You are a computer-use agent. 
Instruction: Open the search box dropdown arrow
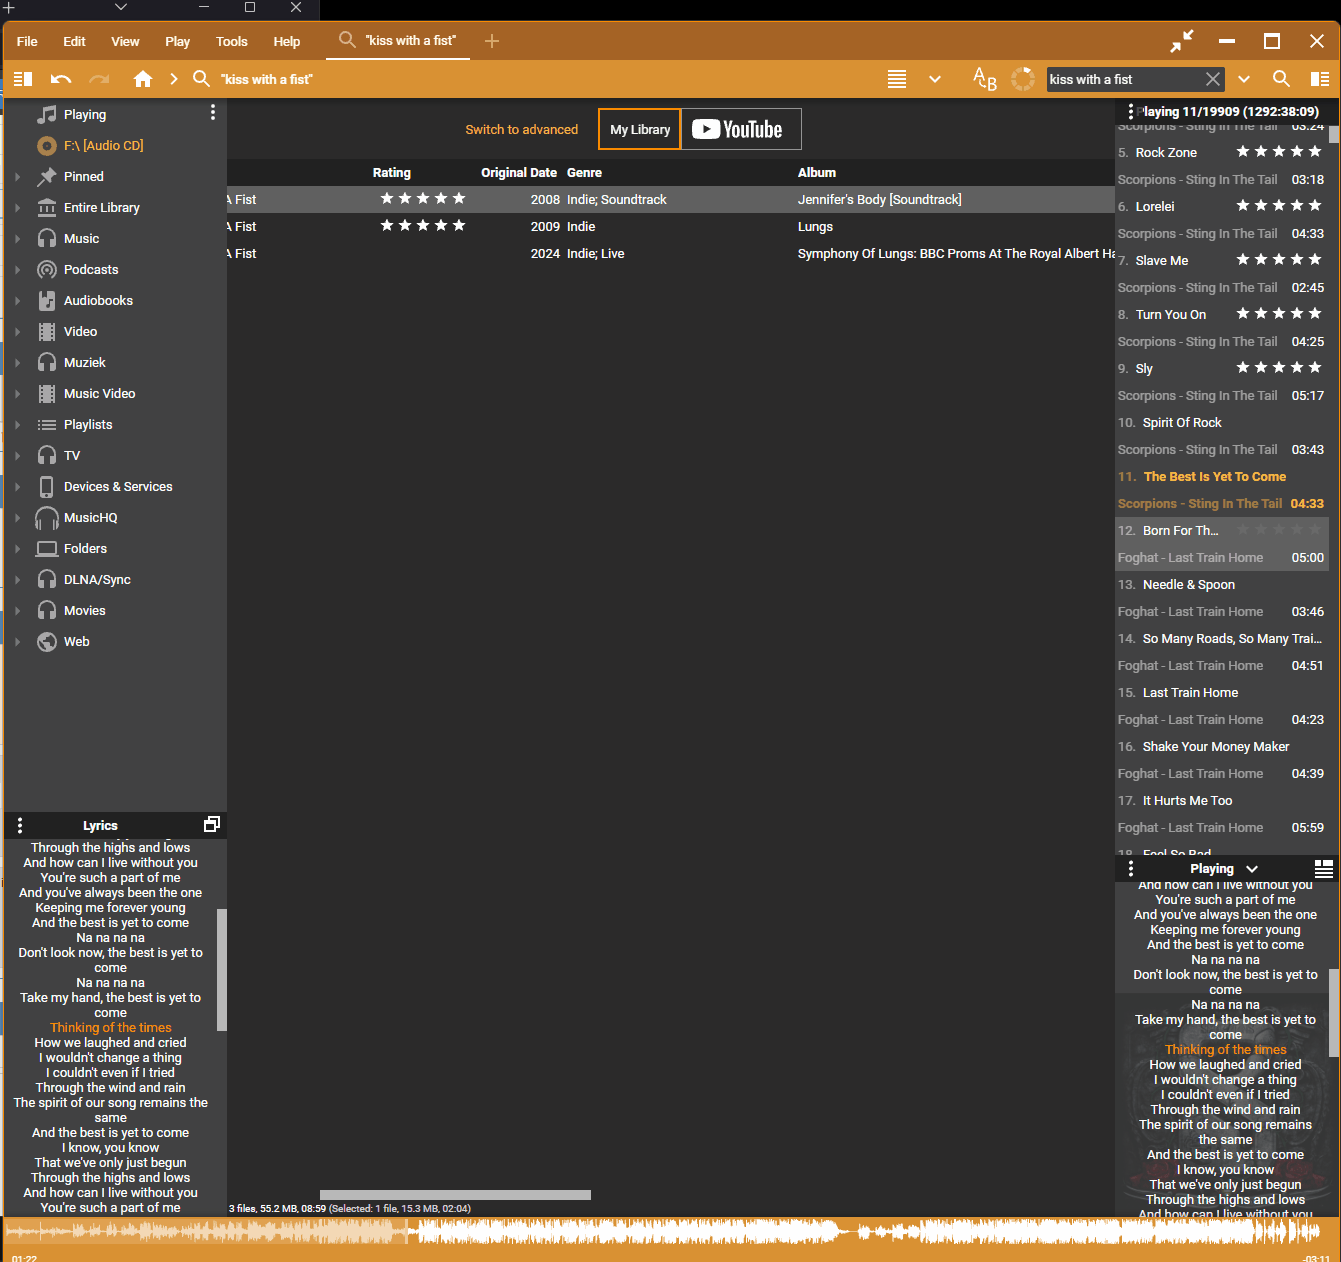tap(1244, 79)
